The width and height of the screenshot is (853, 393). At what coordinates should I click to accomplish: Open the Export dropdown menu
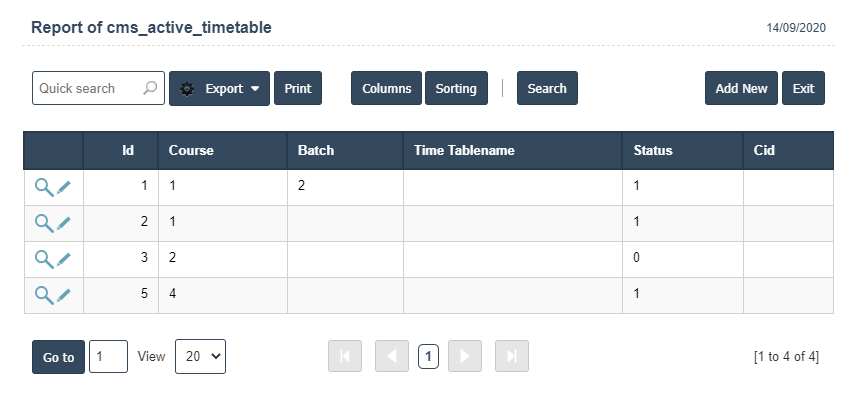[219, 88]
